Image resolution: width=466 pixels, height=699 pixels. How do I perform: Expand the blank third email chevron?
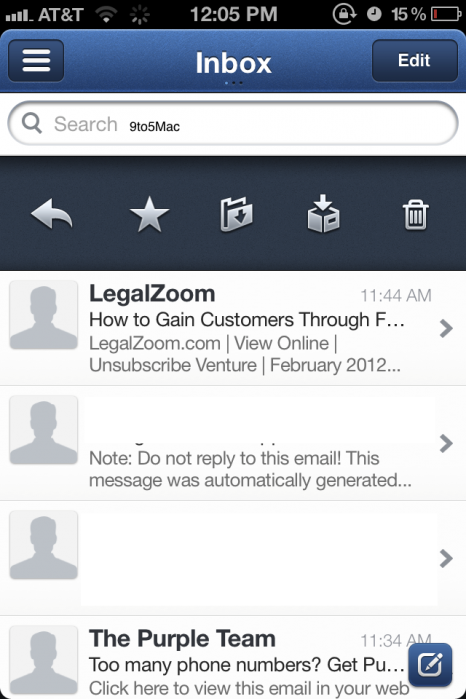(446, 559)
